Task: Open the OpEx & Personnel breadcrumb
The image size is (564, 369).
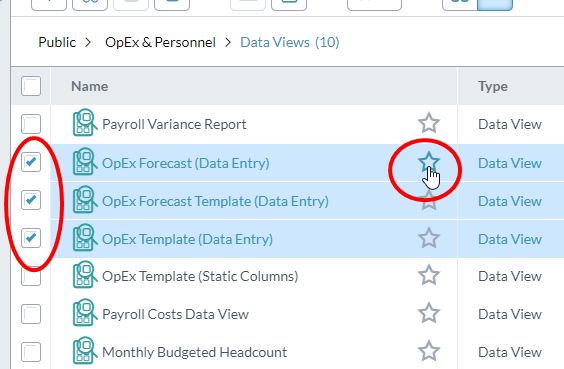Action: pos(160,42)
